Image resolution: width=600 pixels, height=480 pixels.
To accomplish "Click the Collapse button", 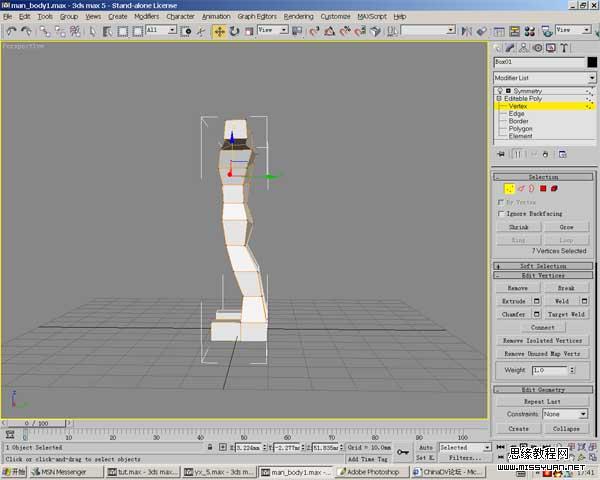I will [x=566, y=429].
